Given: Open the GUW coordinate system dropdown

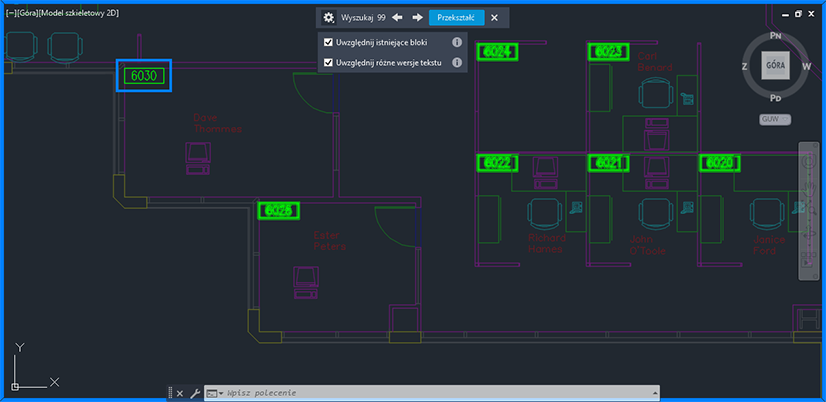Looking at the screenshot, I should tap(775, 120).
